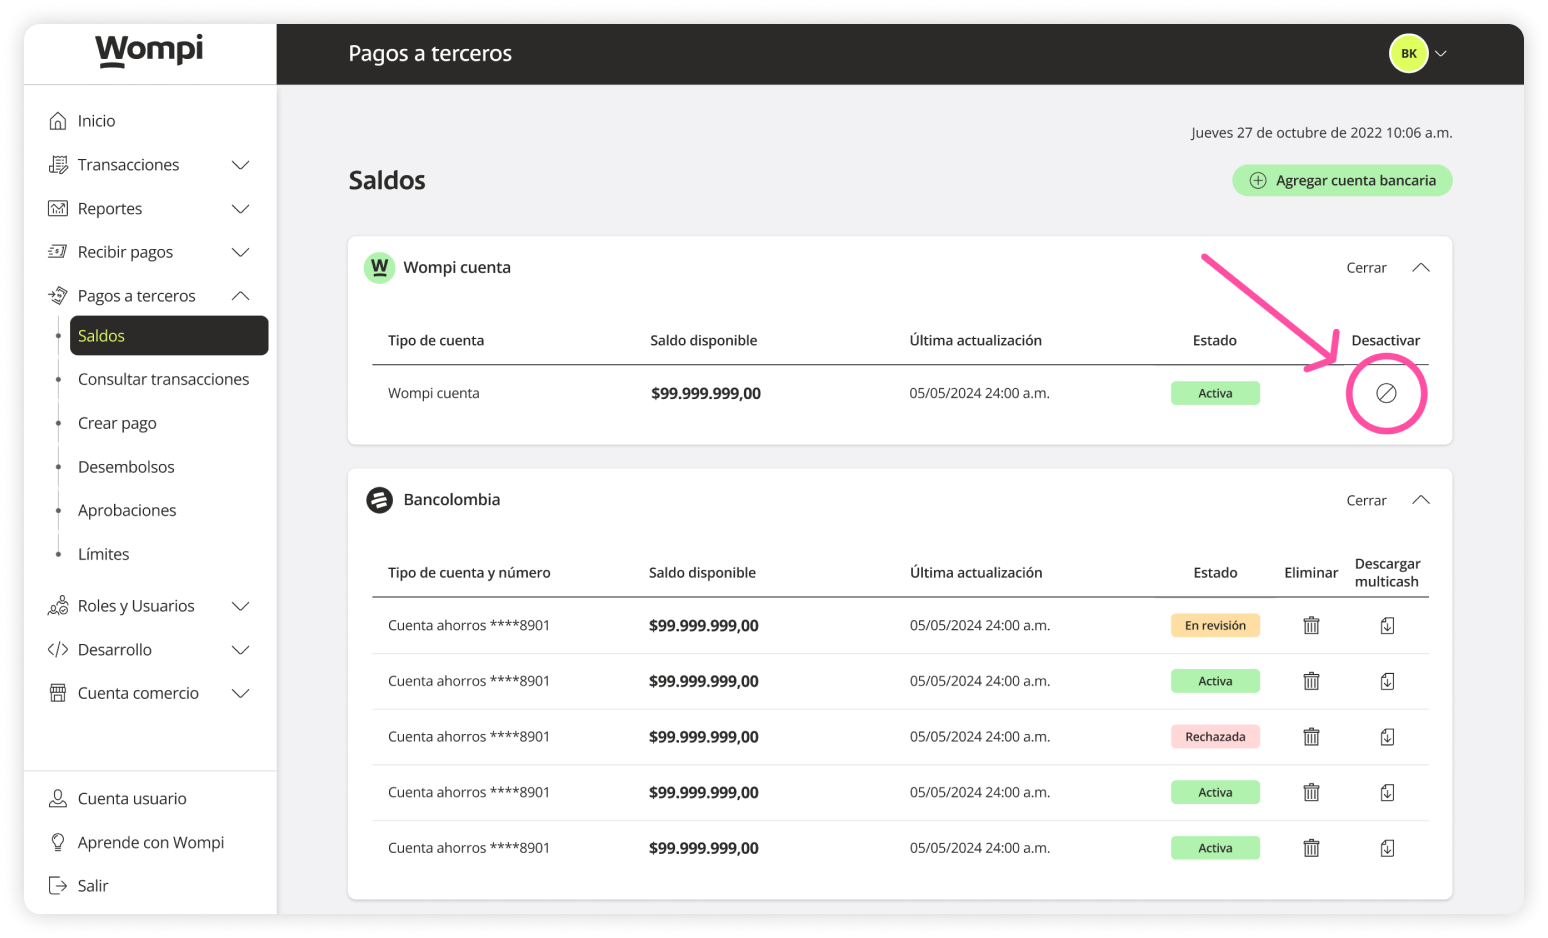Collapse the Wompi cuenta panel
1548x938 pixels.
tap(1386, 268)
